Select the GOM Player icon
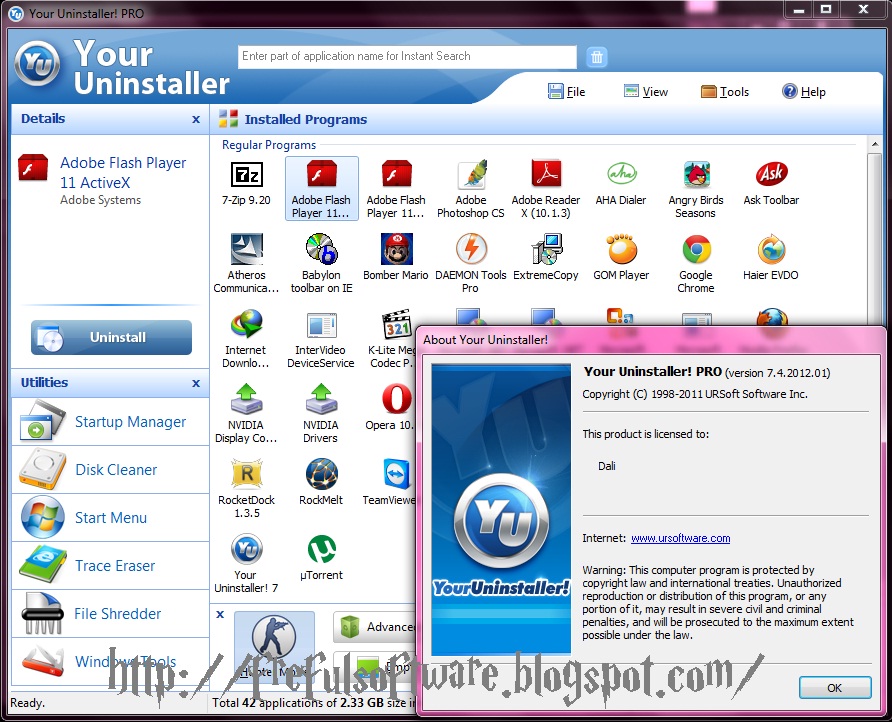 tap(621, 249)
